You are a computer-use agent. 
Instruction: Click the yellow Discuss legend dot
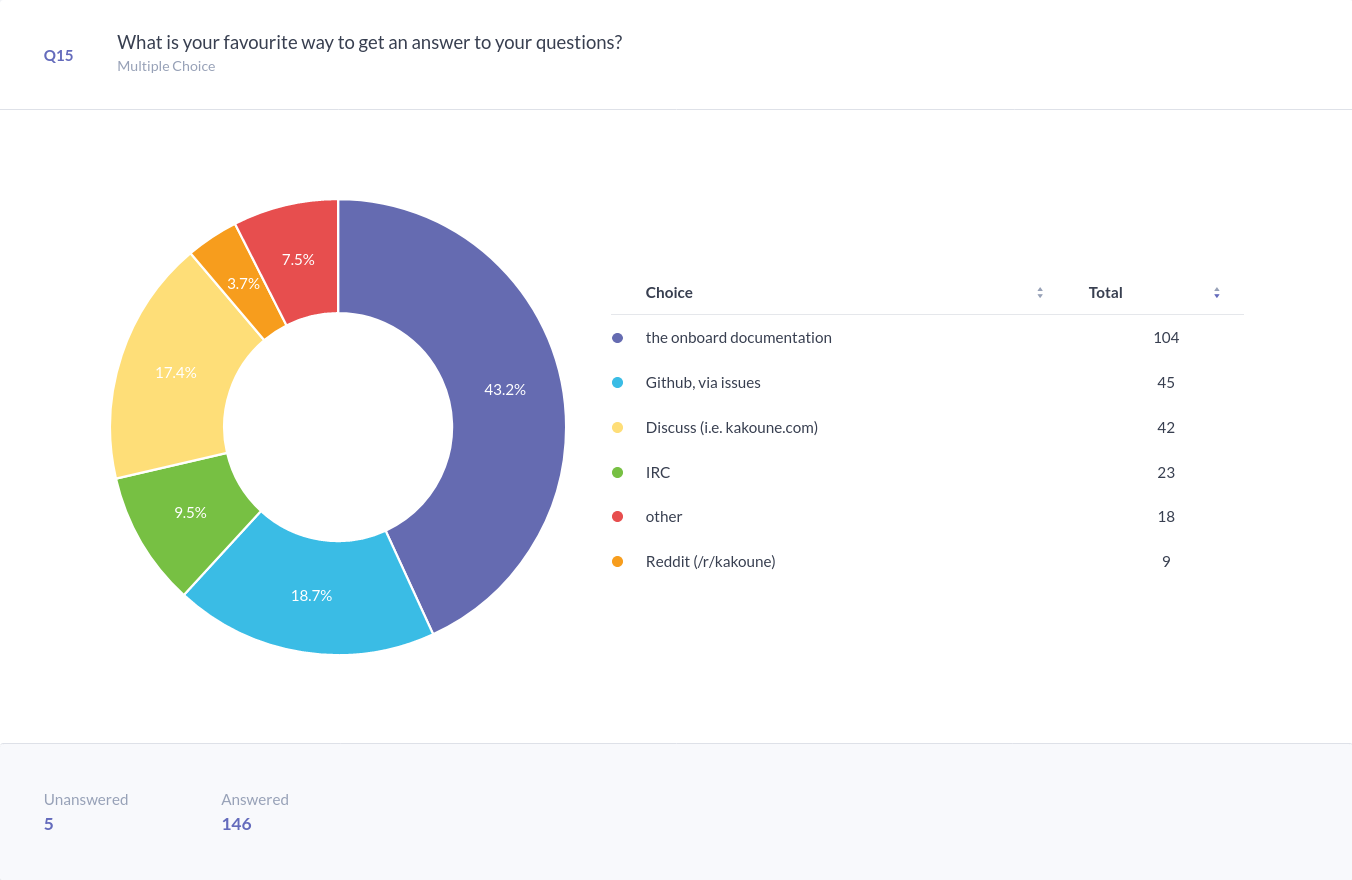(x=617, y=428)
